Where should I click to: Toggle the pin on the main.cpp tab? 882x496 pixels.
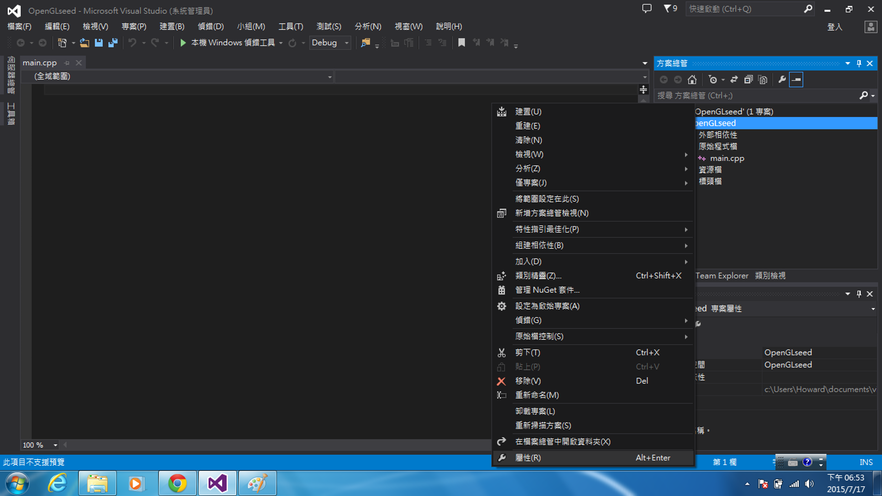coord(67,63)
